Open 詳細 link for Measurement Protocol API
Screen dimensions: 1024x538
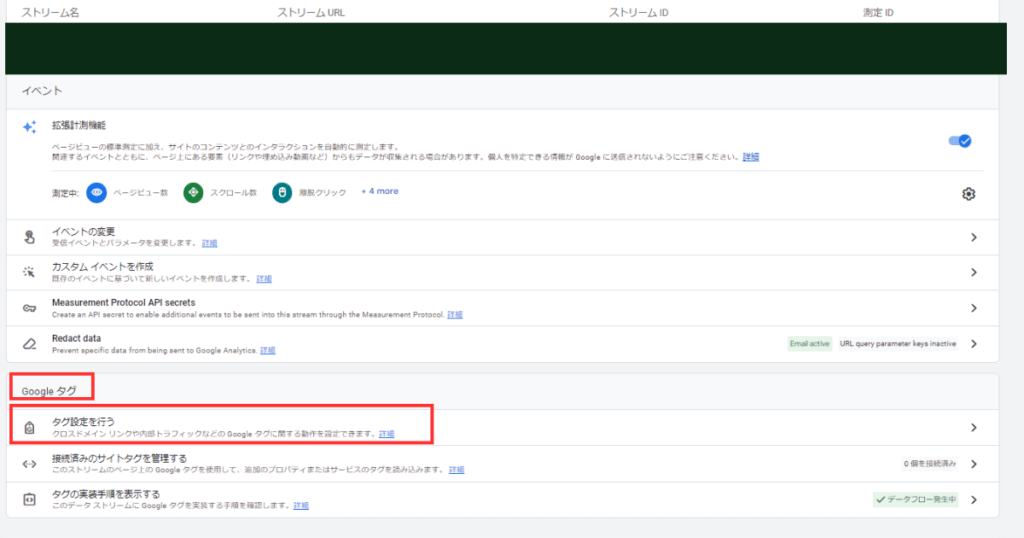pyautogui.click(x=455, y=315)
